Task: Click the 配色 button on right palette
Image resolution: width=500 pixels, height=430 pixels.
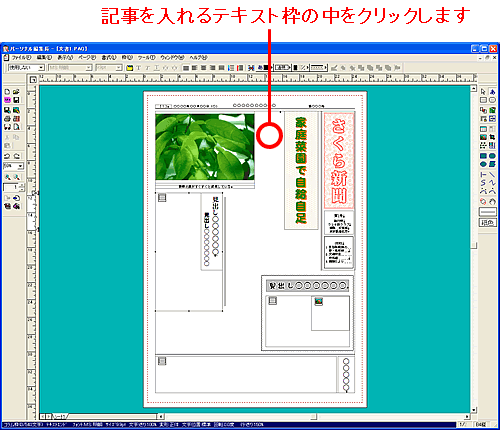Action: point(488,223)
